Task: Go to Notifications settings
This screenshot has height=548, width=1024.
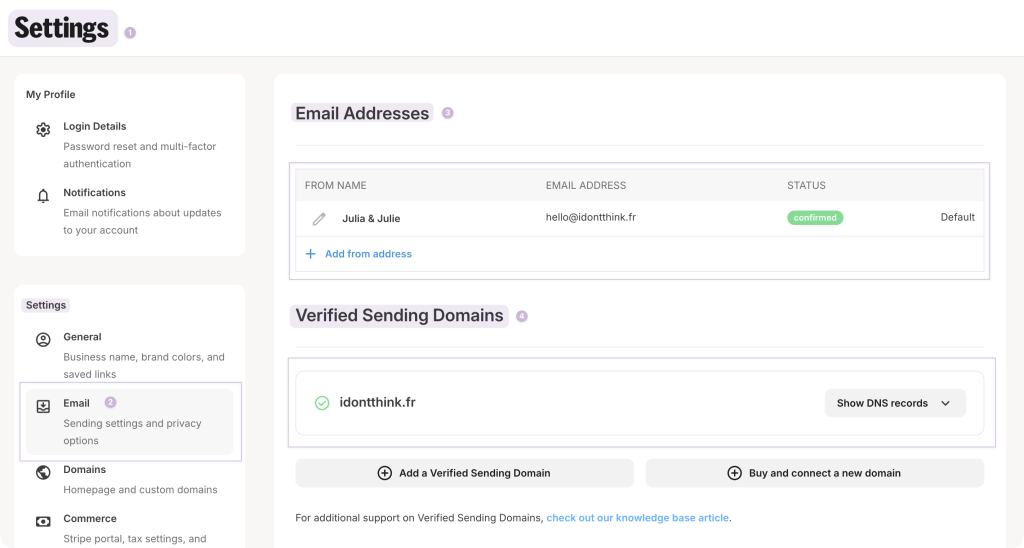Action: click(95, 193)
